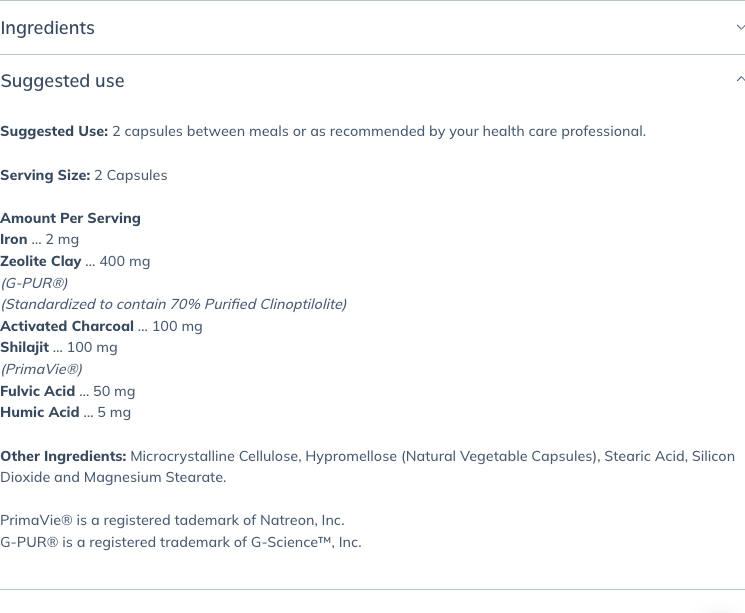The width and height of the screenshot is (745, 613).
Task: Click the Fulvic Acid 50 mg entry
Action: coord(67,391)
